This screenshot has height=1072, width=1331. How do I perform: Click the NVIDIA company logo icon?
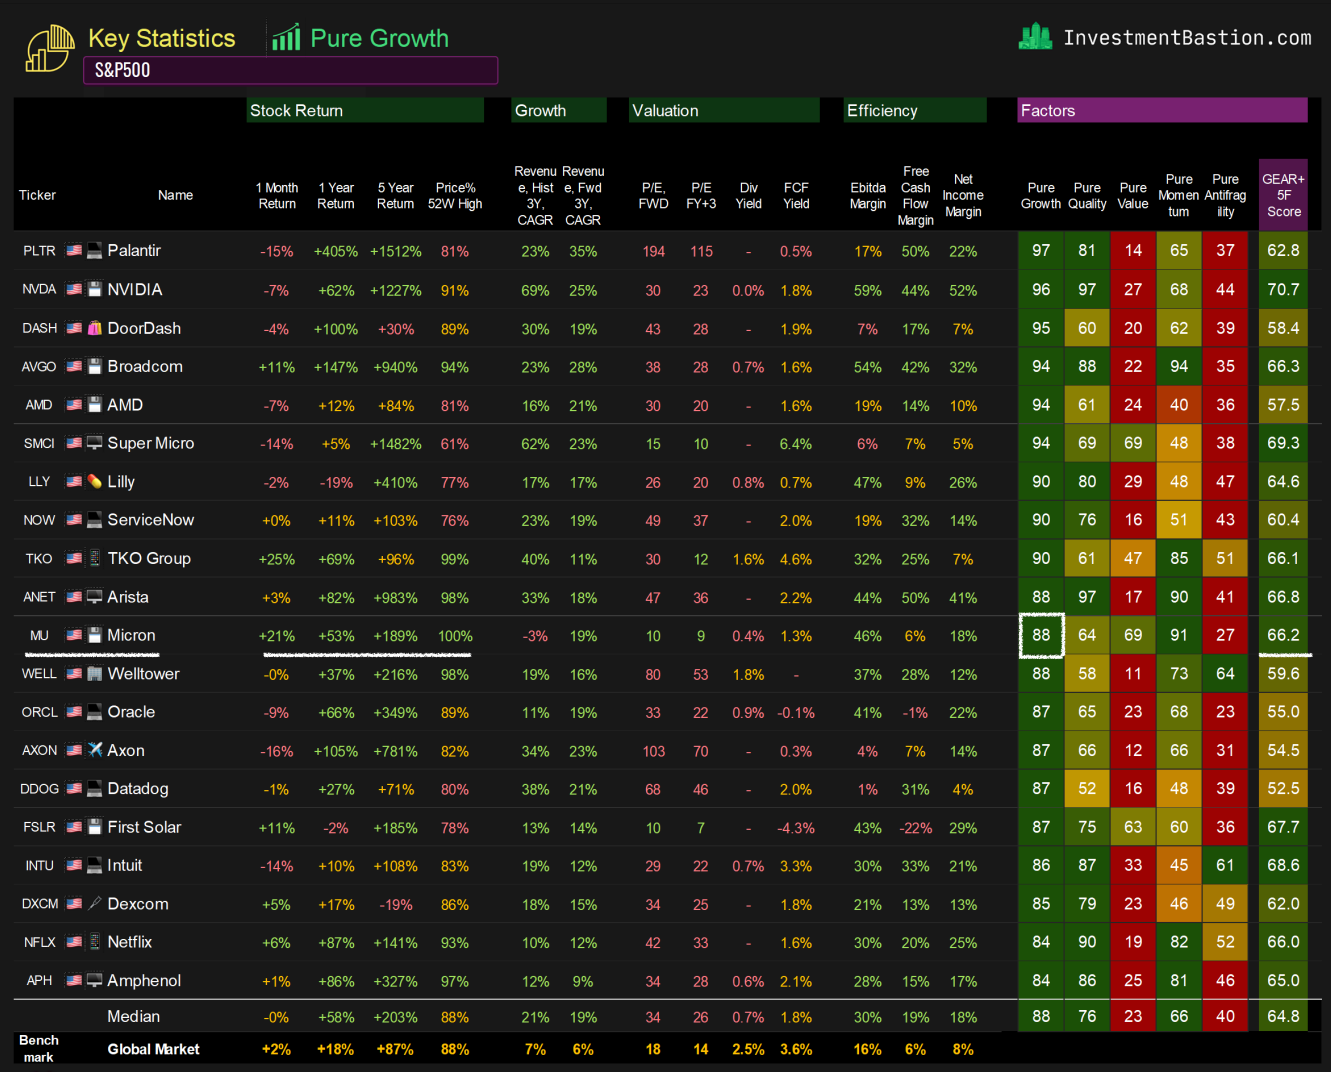pos(95,289)
